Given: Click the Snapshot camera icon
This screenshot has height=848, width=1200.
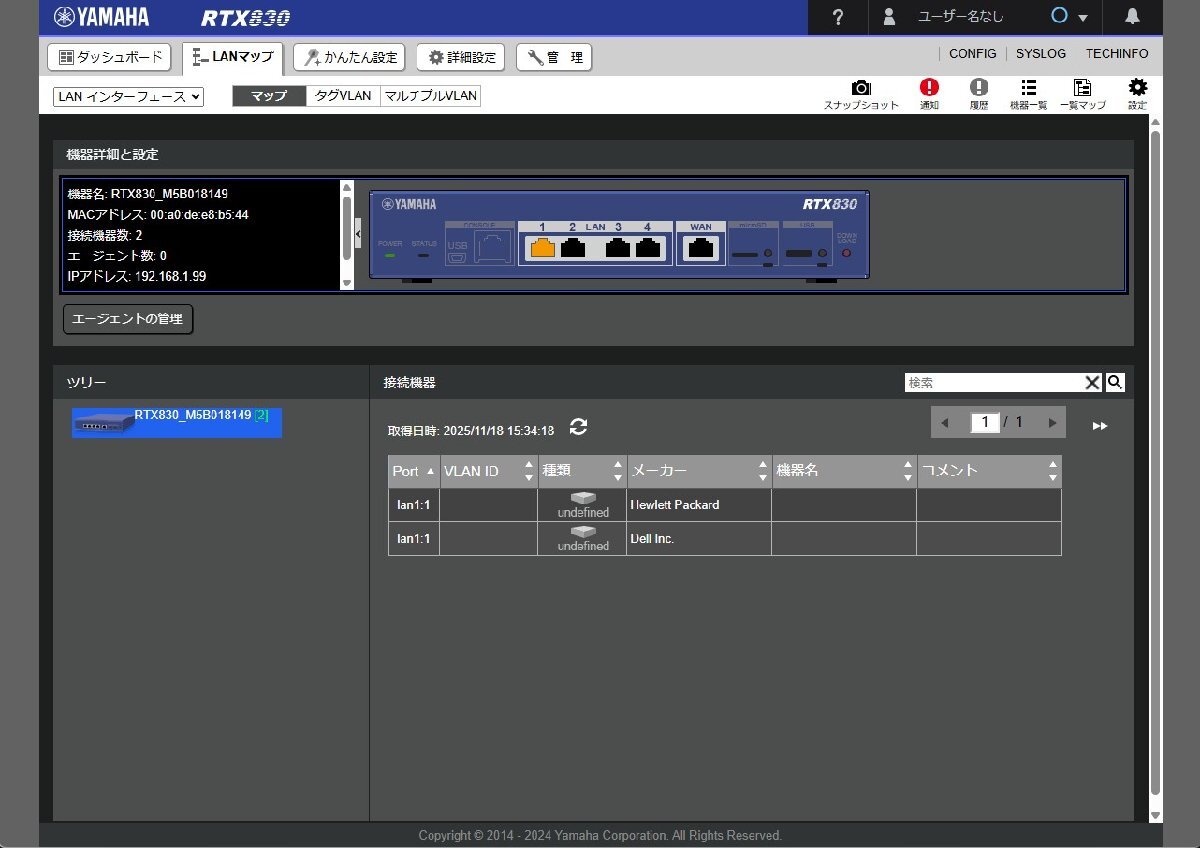Looking at the screenshot, I should pos(861,89).
